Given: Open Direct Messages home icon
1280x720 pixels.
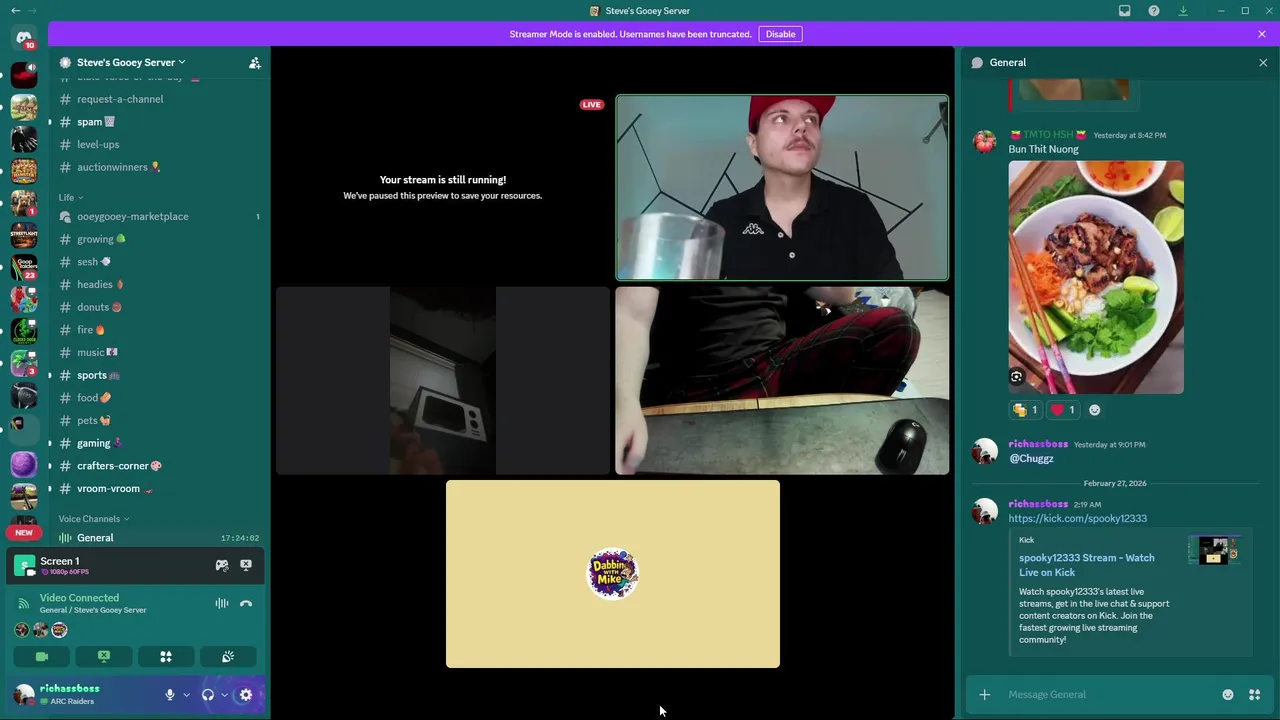Looking at the screenshot, I should (24, 38).
